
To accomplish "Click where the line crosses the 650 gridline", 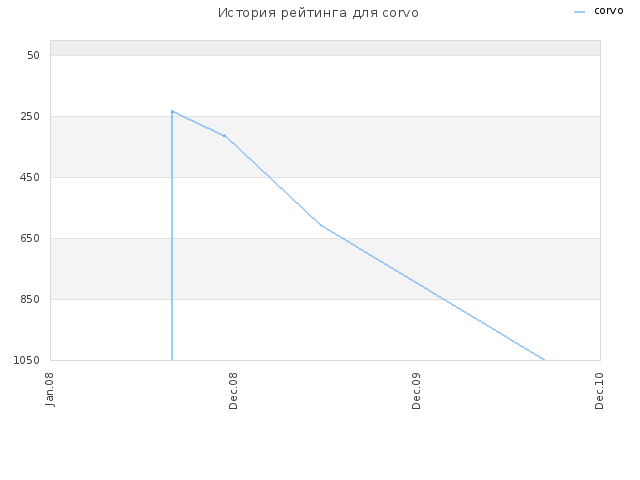I will 340,238.
